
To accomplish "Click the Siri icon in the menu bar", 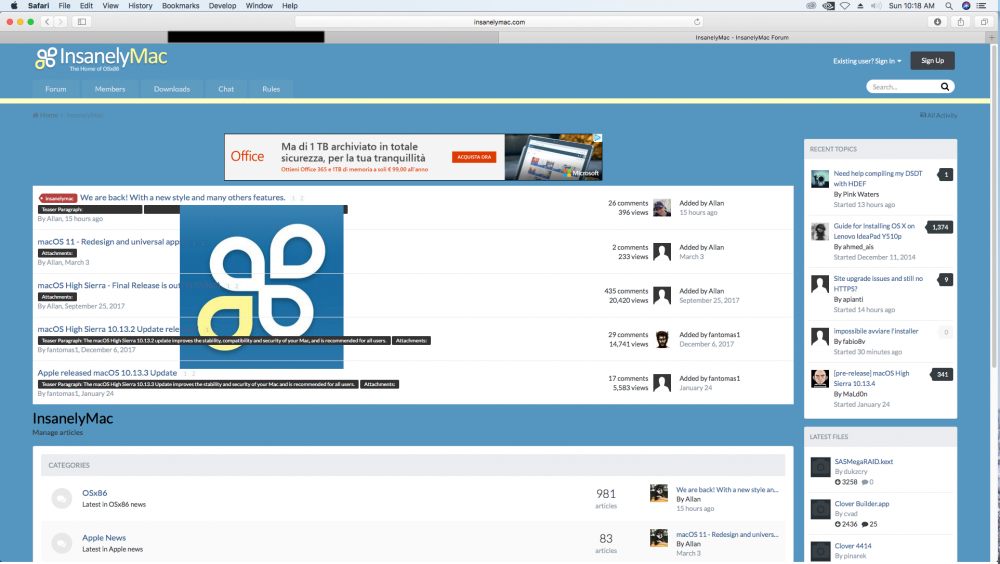I will point(966,6).
